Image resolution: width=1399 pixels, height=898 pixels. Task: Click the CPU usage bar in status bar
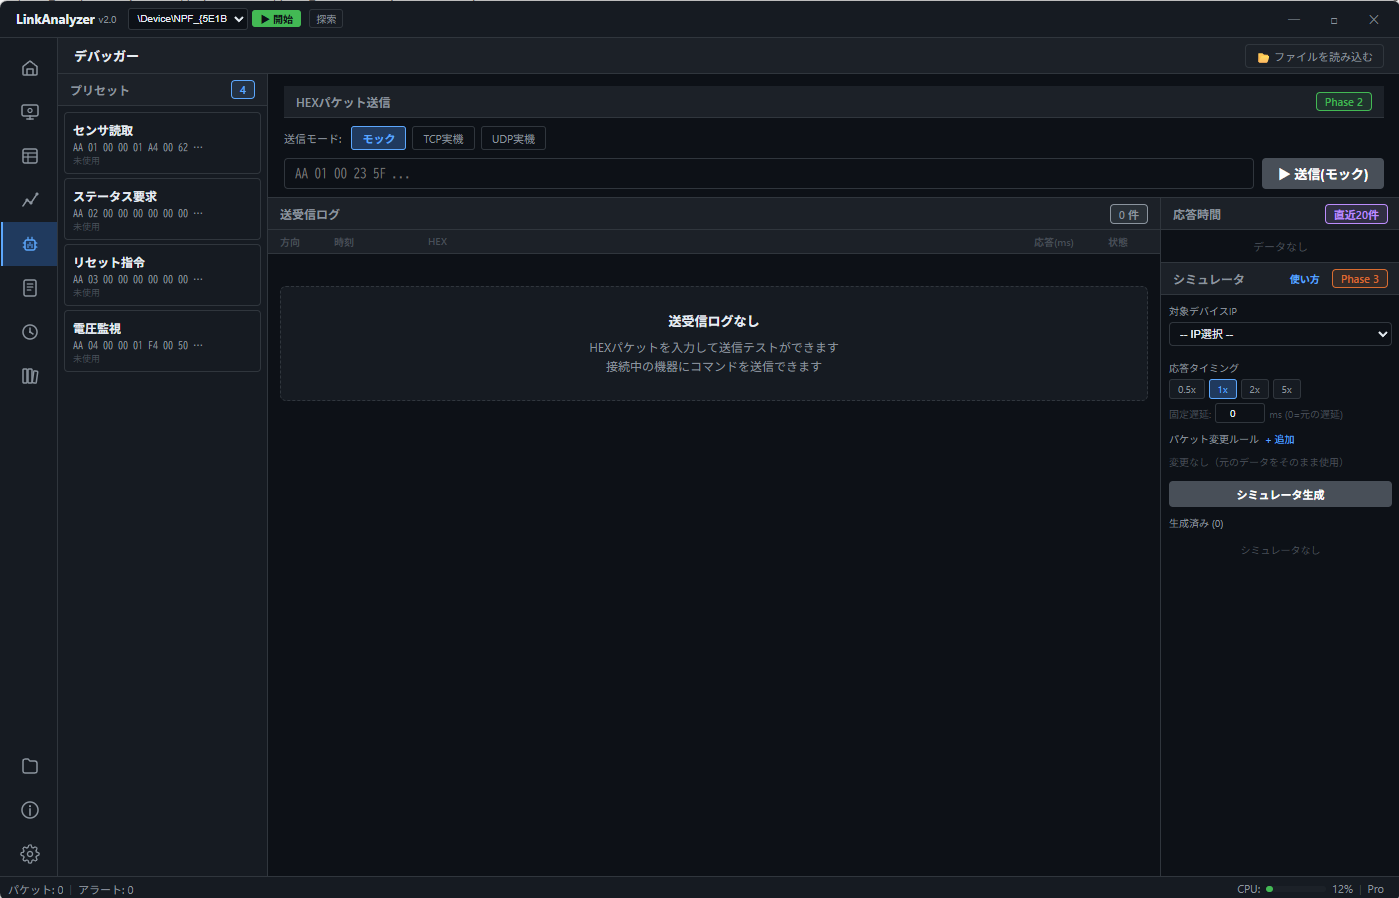pyautogui.click(x=1296, y=889)
